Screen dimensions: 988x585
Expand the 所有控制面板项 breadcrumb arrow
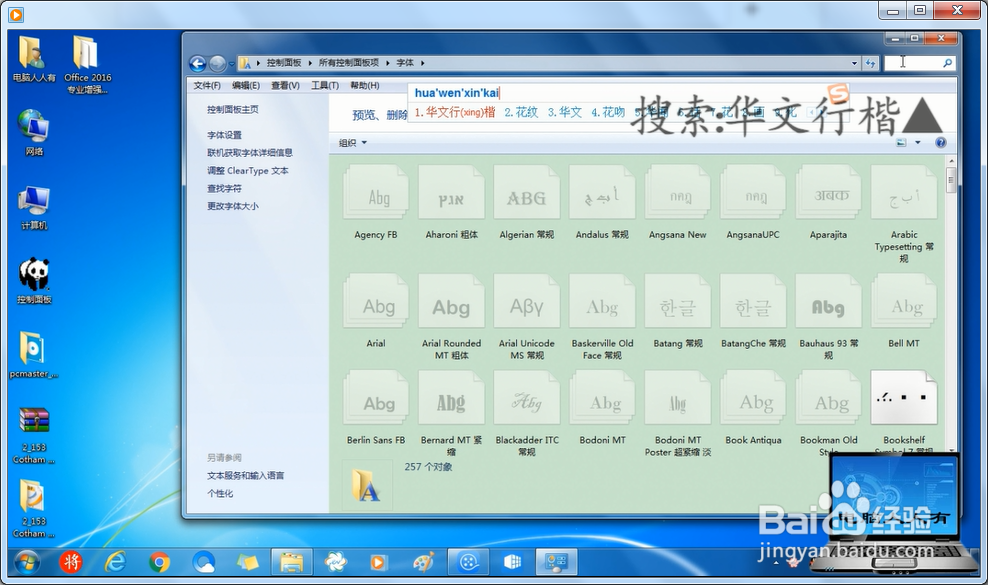pyautogui.click(x=388, y=63)
